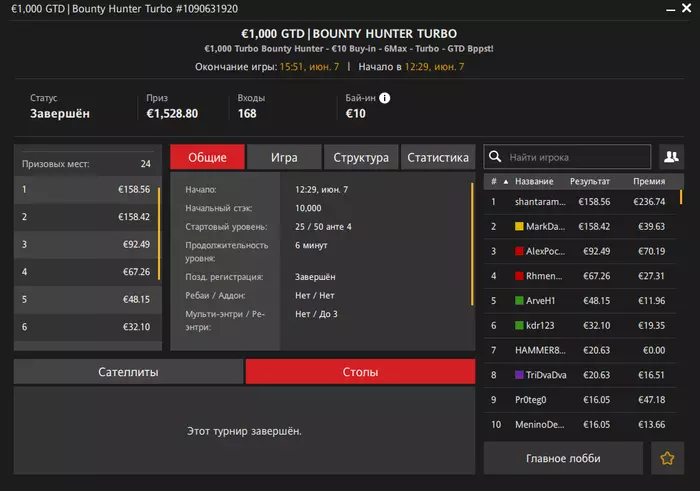
Task: Add tournament to favorites with star icon
Action: (x=667, y=458)
